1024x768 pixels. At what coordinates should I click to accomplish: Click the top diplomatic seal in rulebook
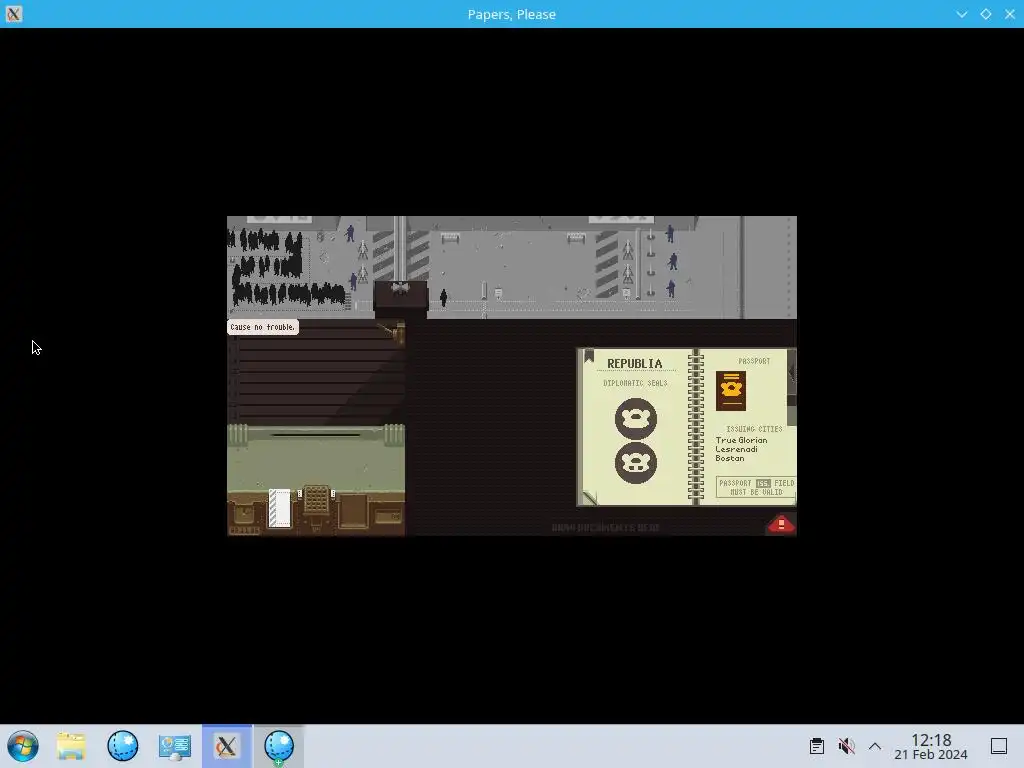[x=635, y=419]
